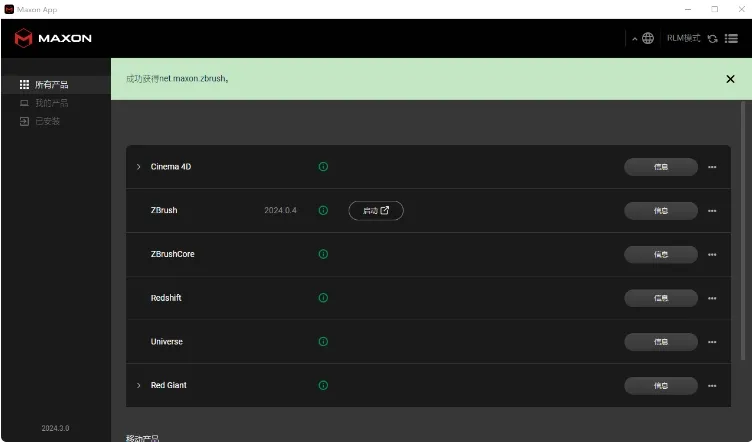Click the Maxon App title bar icon
This screenshot has height=442, width=752.
coord(9,10)
